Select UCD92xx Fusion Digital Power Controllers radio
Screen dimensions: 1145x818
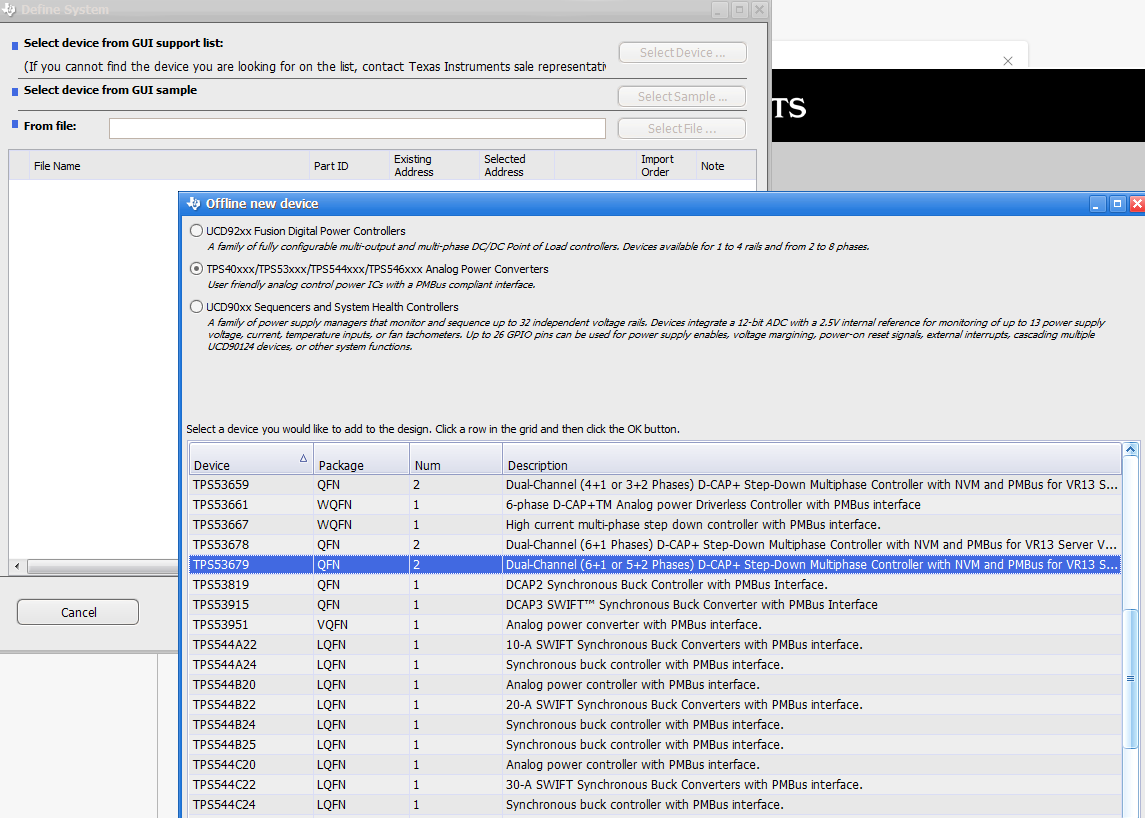[196, 231]
